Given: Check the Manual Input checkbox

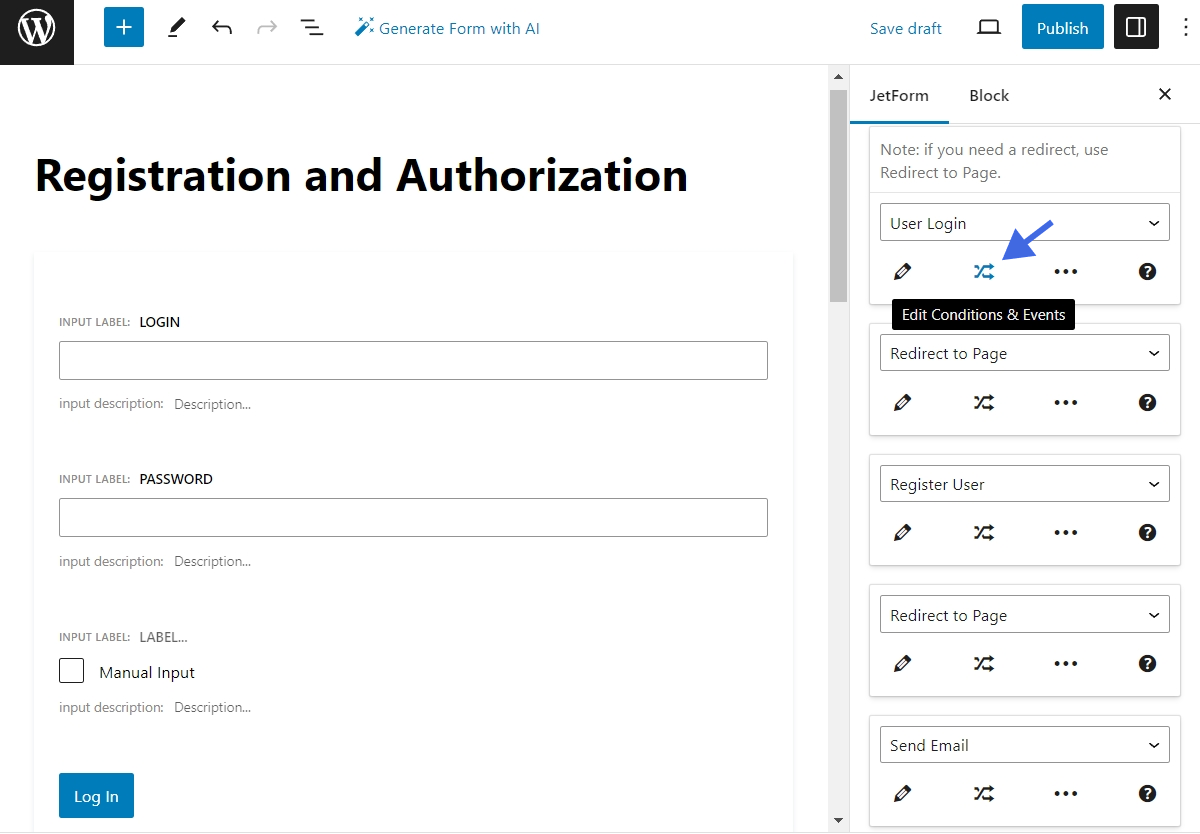Looking at the screenshot, I should point(71,671).
